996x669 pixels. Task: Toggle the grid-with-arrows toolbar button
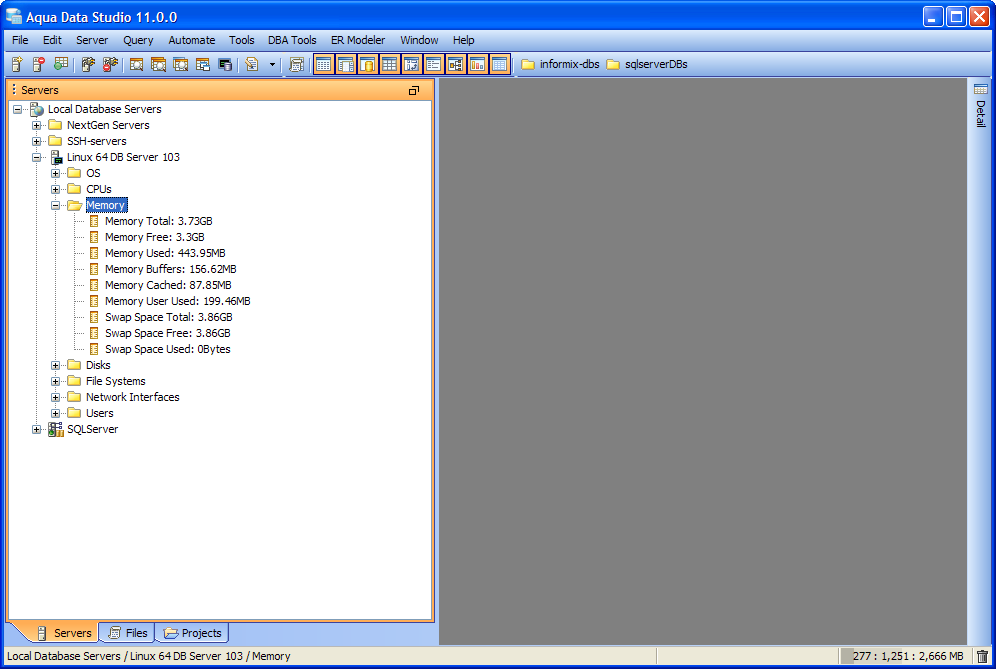(412, 64)
